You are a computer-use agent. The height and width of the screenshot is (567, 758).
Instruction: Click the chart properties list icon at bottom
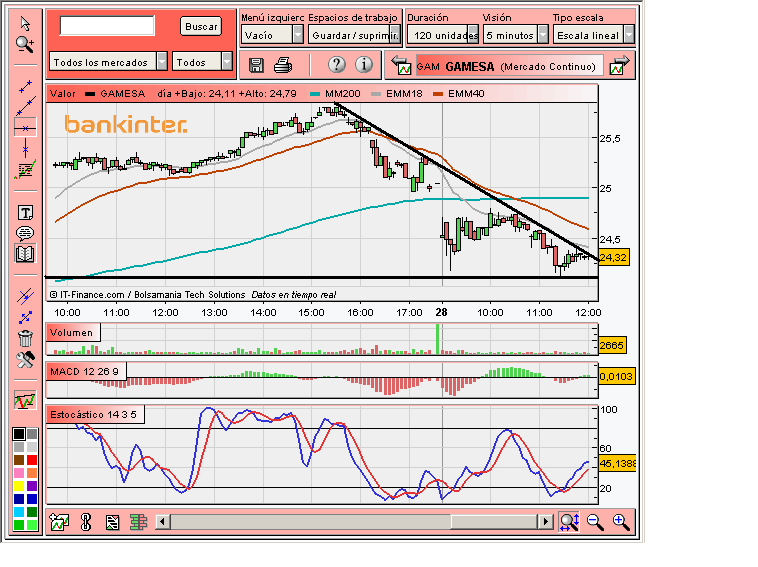coord(112,523)
